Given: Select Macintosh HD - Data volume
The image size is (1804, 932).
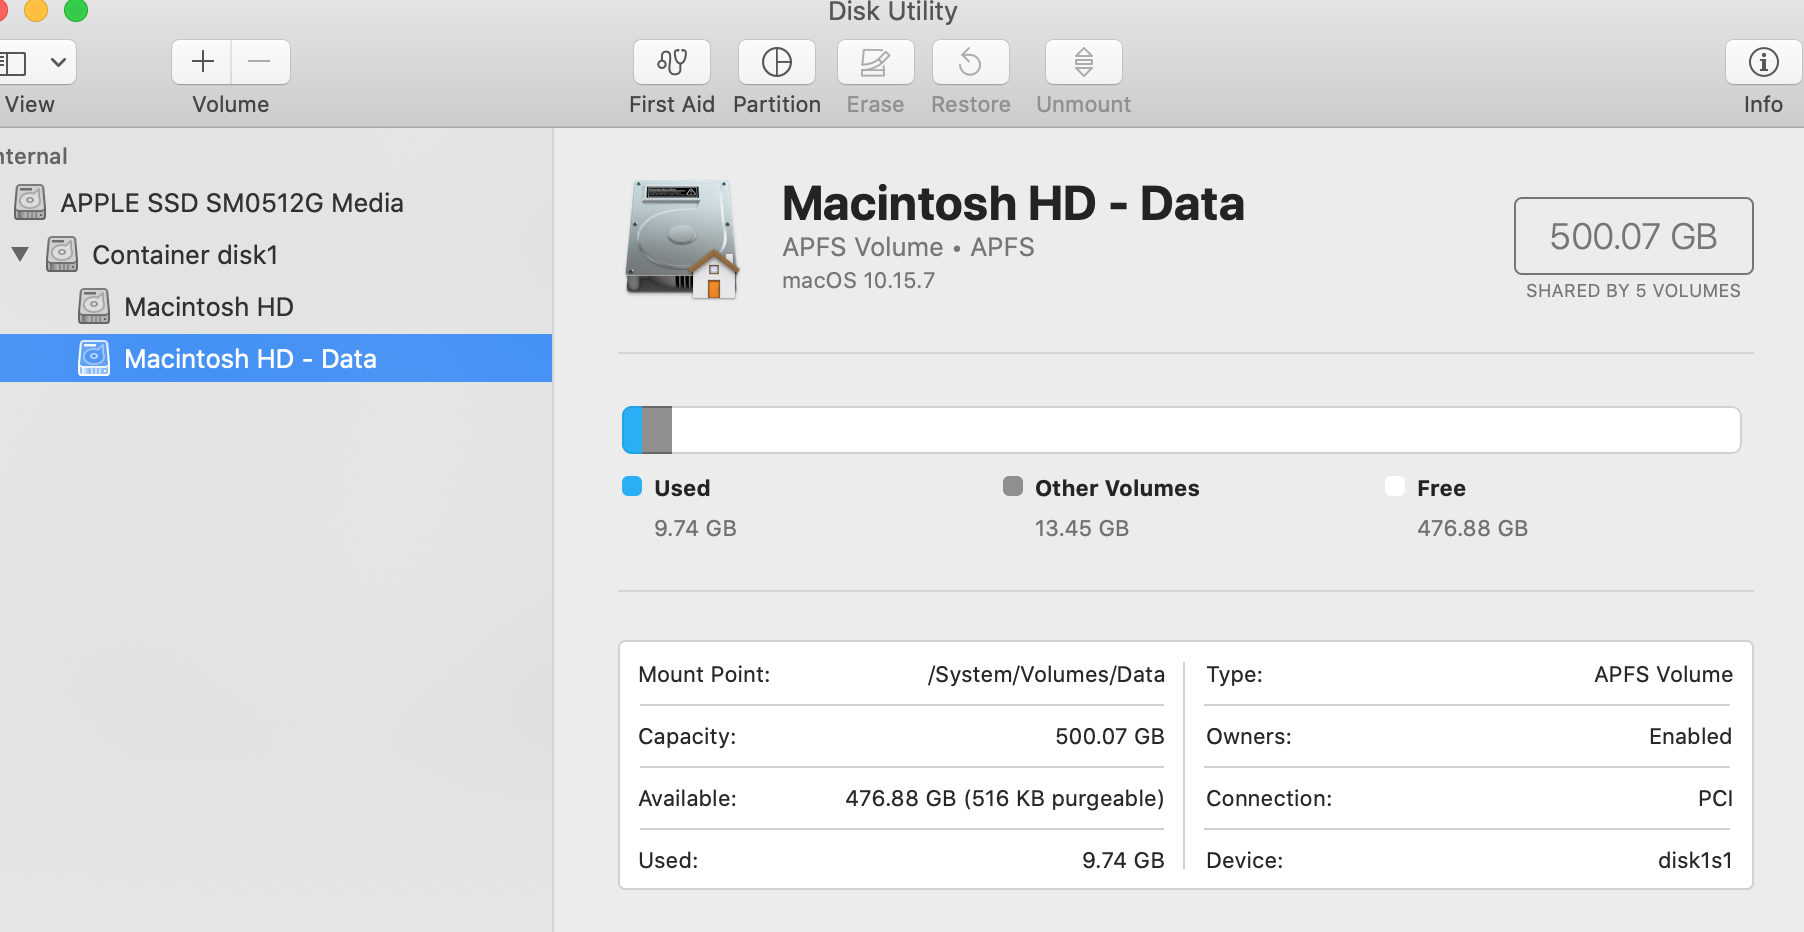Looking at the screenshot, I should click(276, 358).
